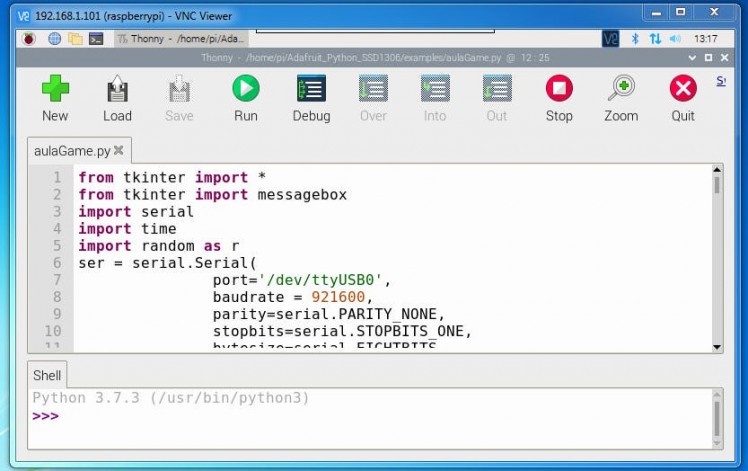Click the baudrate value 921600
Viewport: 748px width, 471px height.
click(338, 297)
